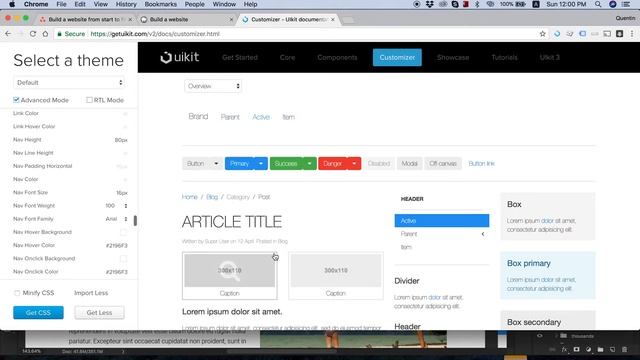Open the Showcase nav item

click(x=453, y=58)
